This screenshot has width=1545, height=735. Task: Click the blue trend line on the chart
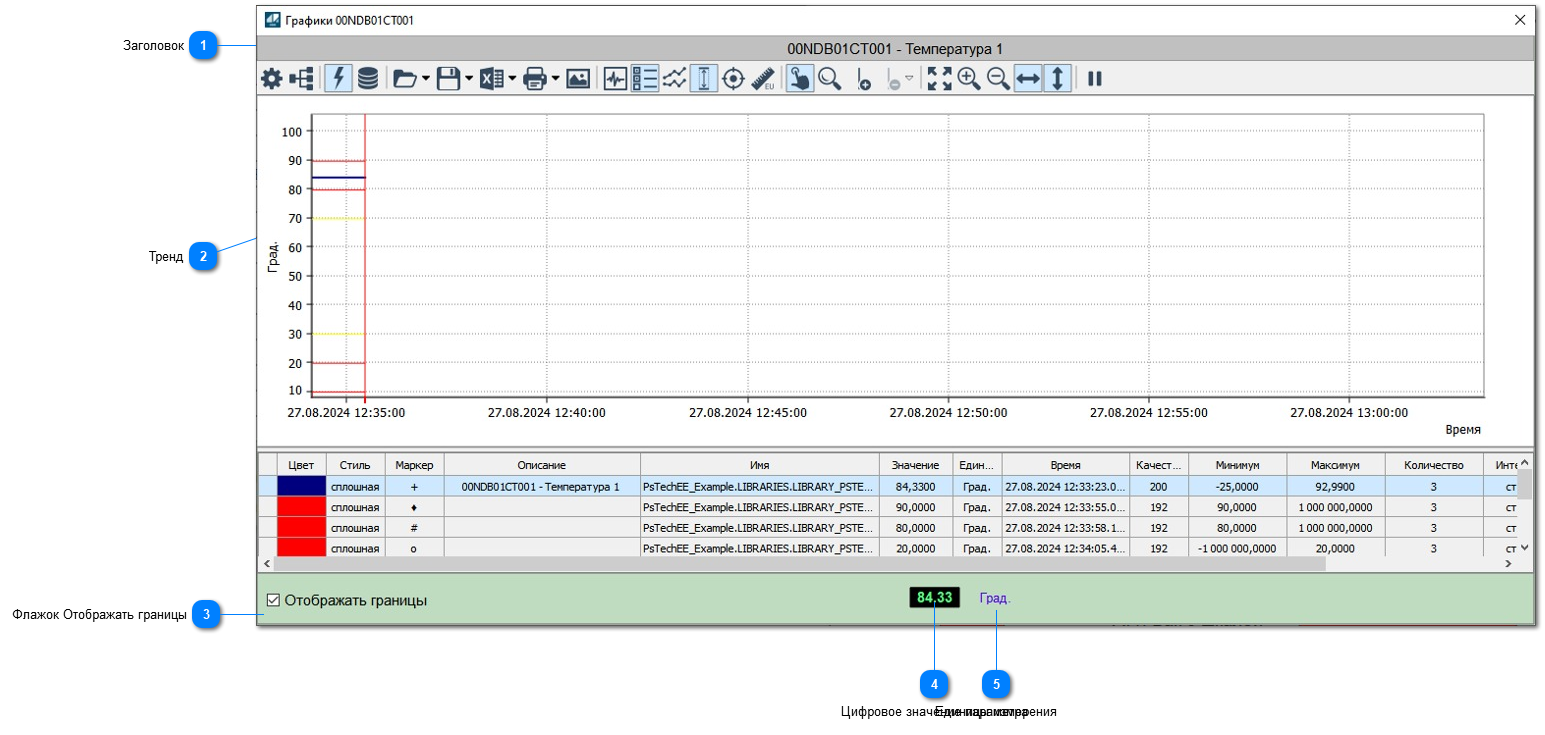click(337, 177)
